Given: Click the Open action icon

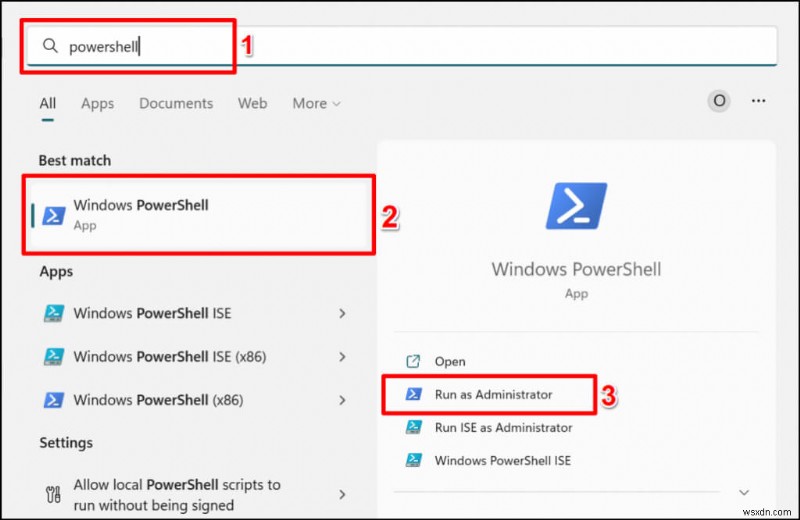Looking at the screenshot, I should (413, 361).
